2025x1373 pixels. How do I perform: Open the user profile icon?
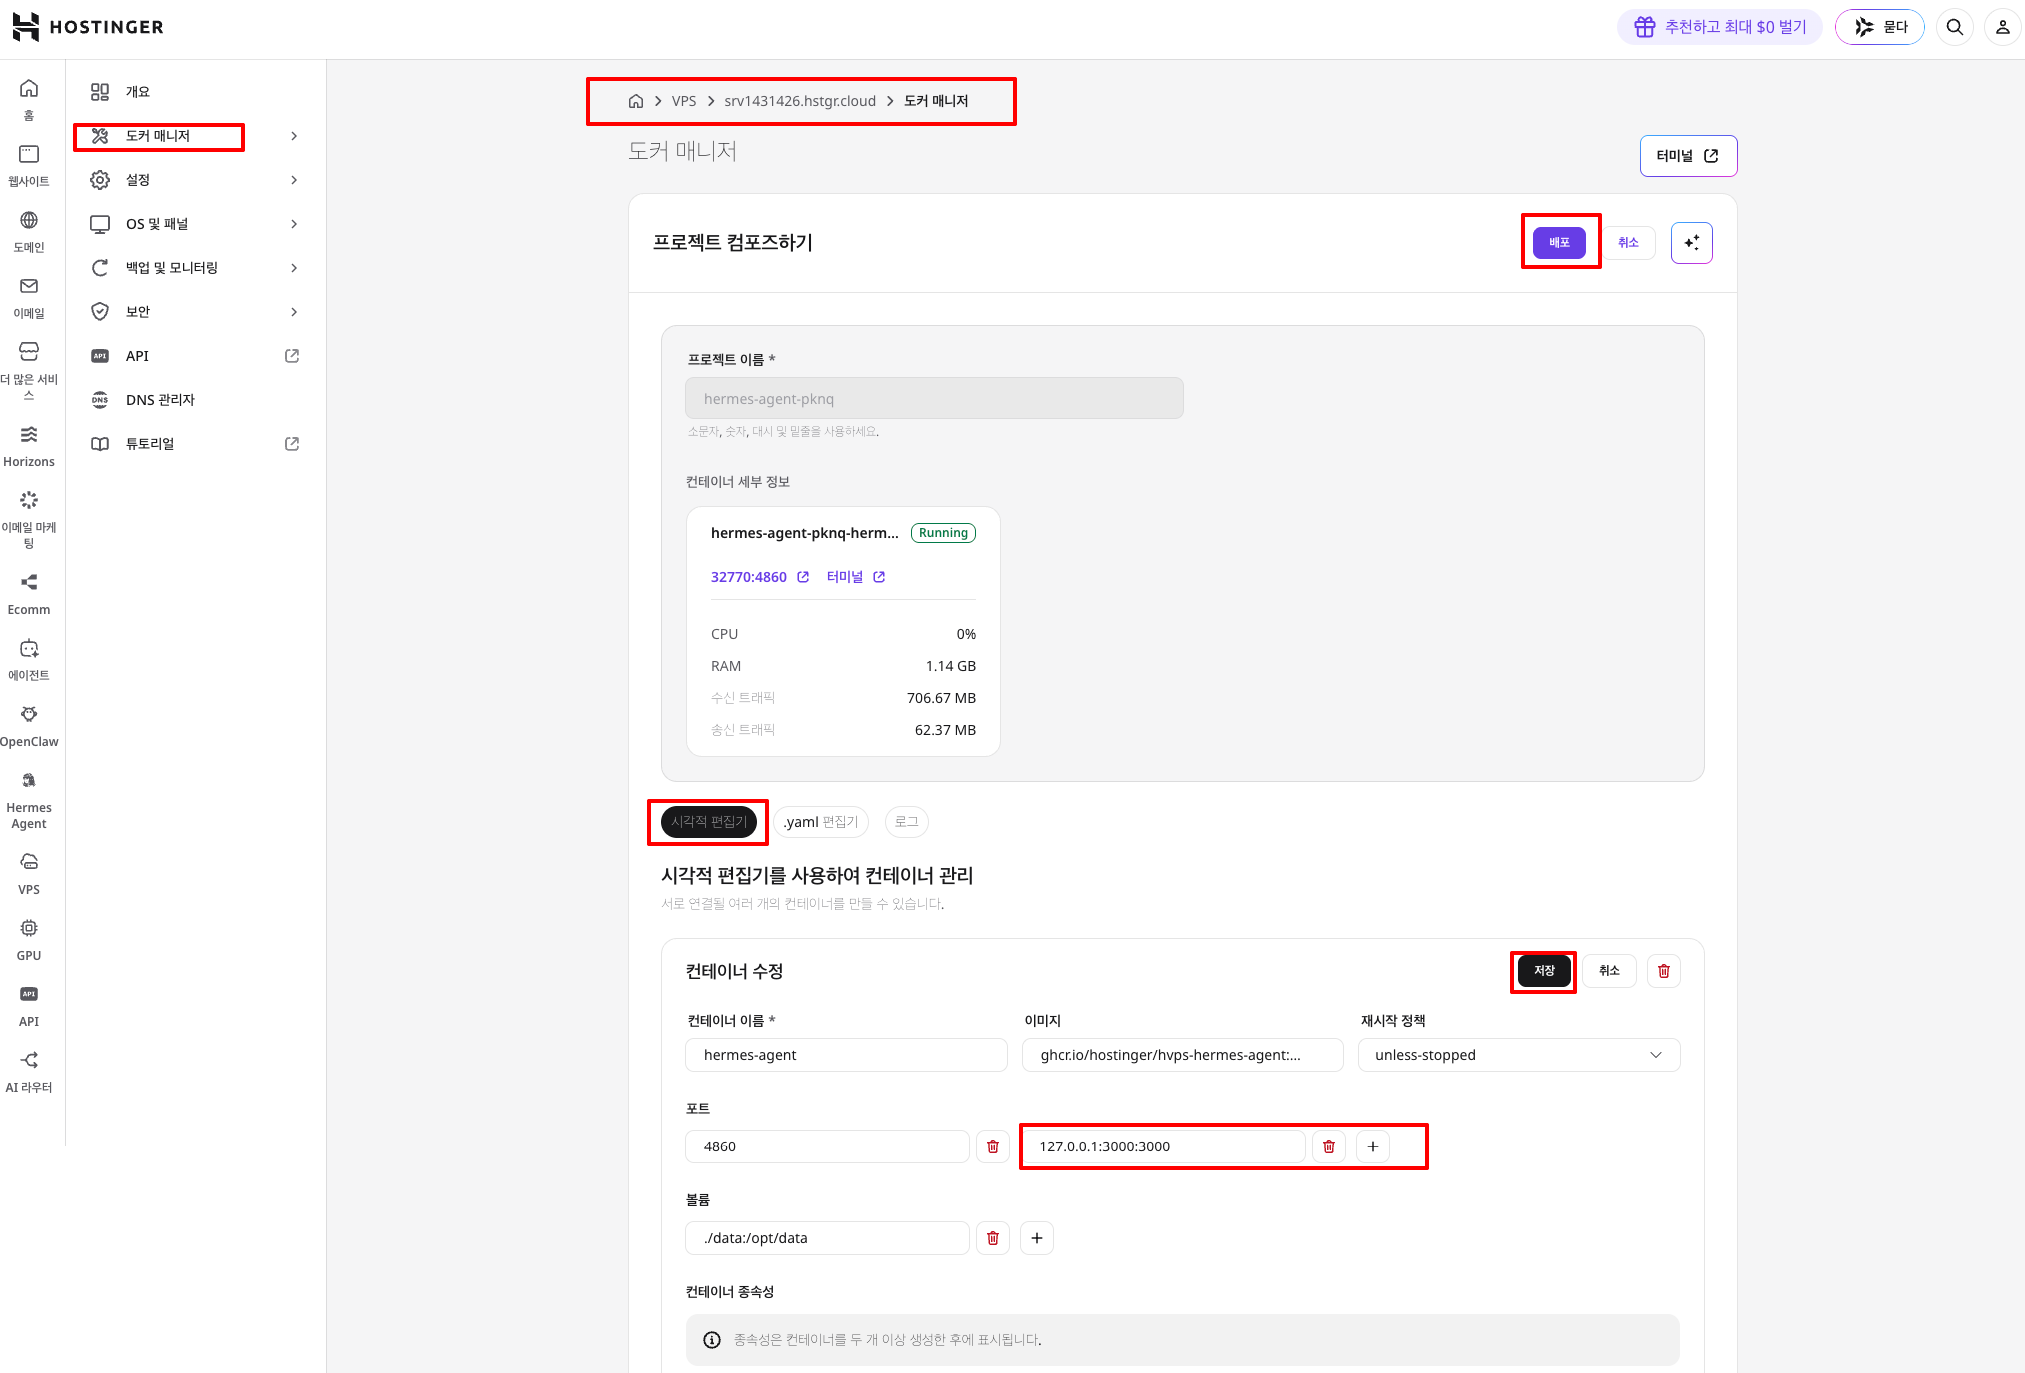pos(2002,27)
